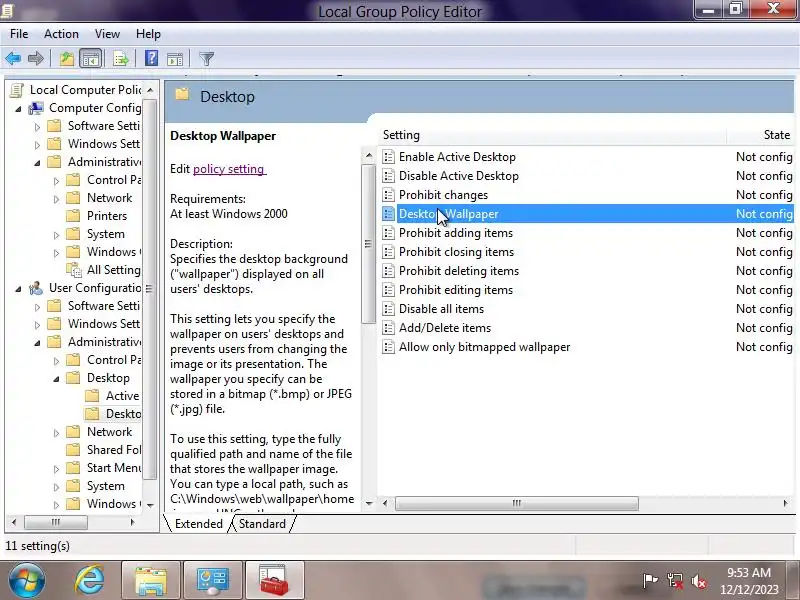Select the Printers tree folder
The width and height of the screenshot is (800, 600).
107,216
